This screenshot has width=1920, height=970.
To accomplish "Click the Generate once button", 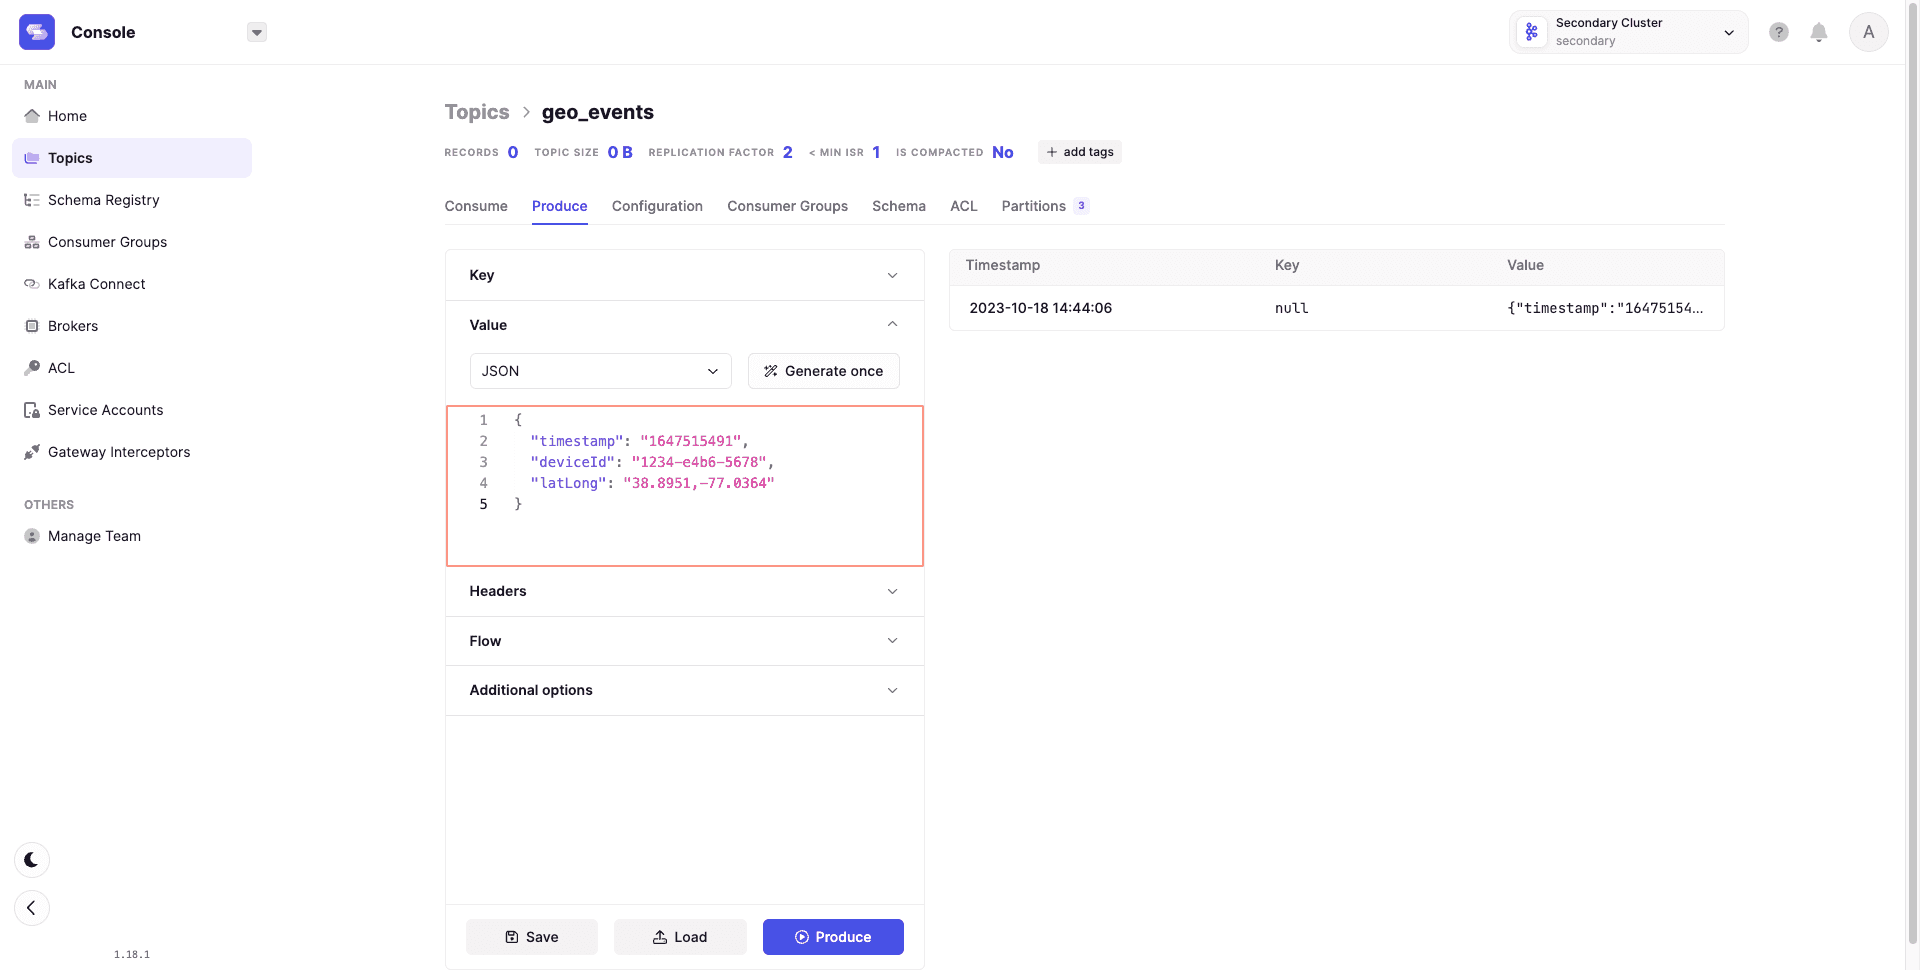I will (x=823, y=371).
